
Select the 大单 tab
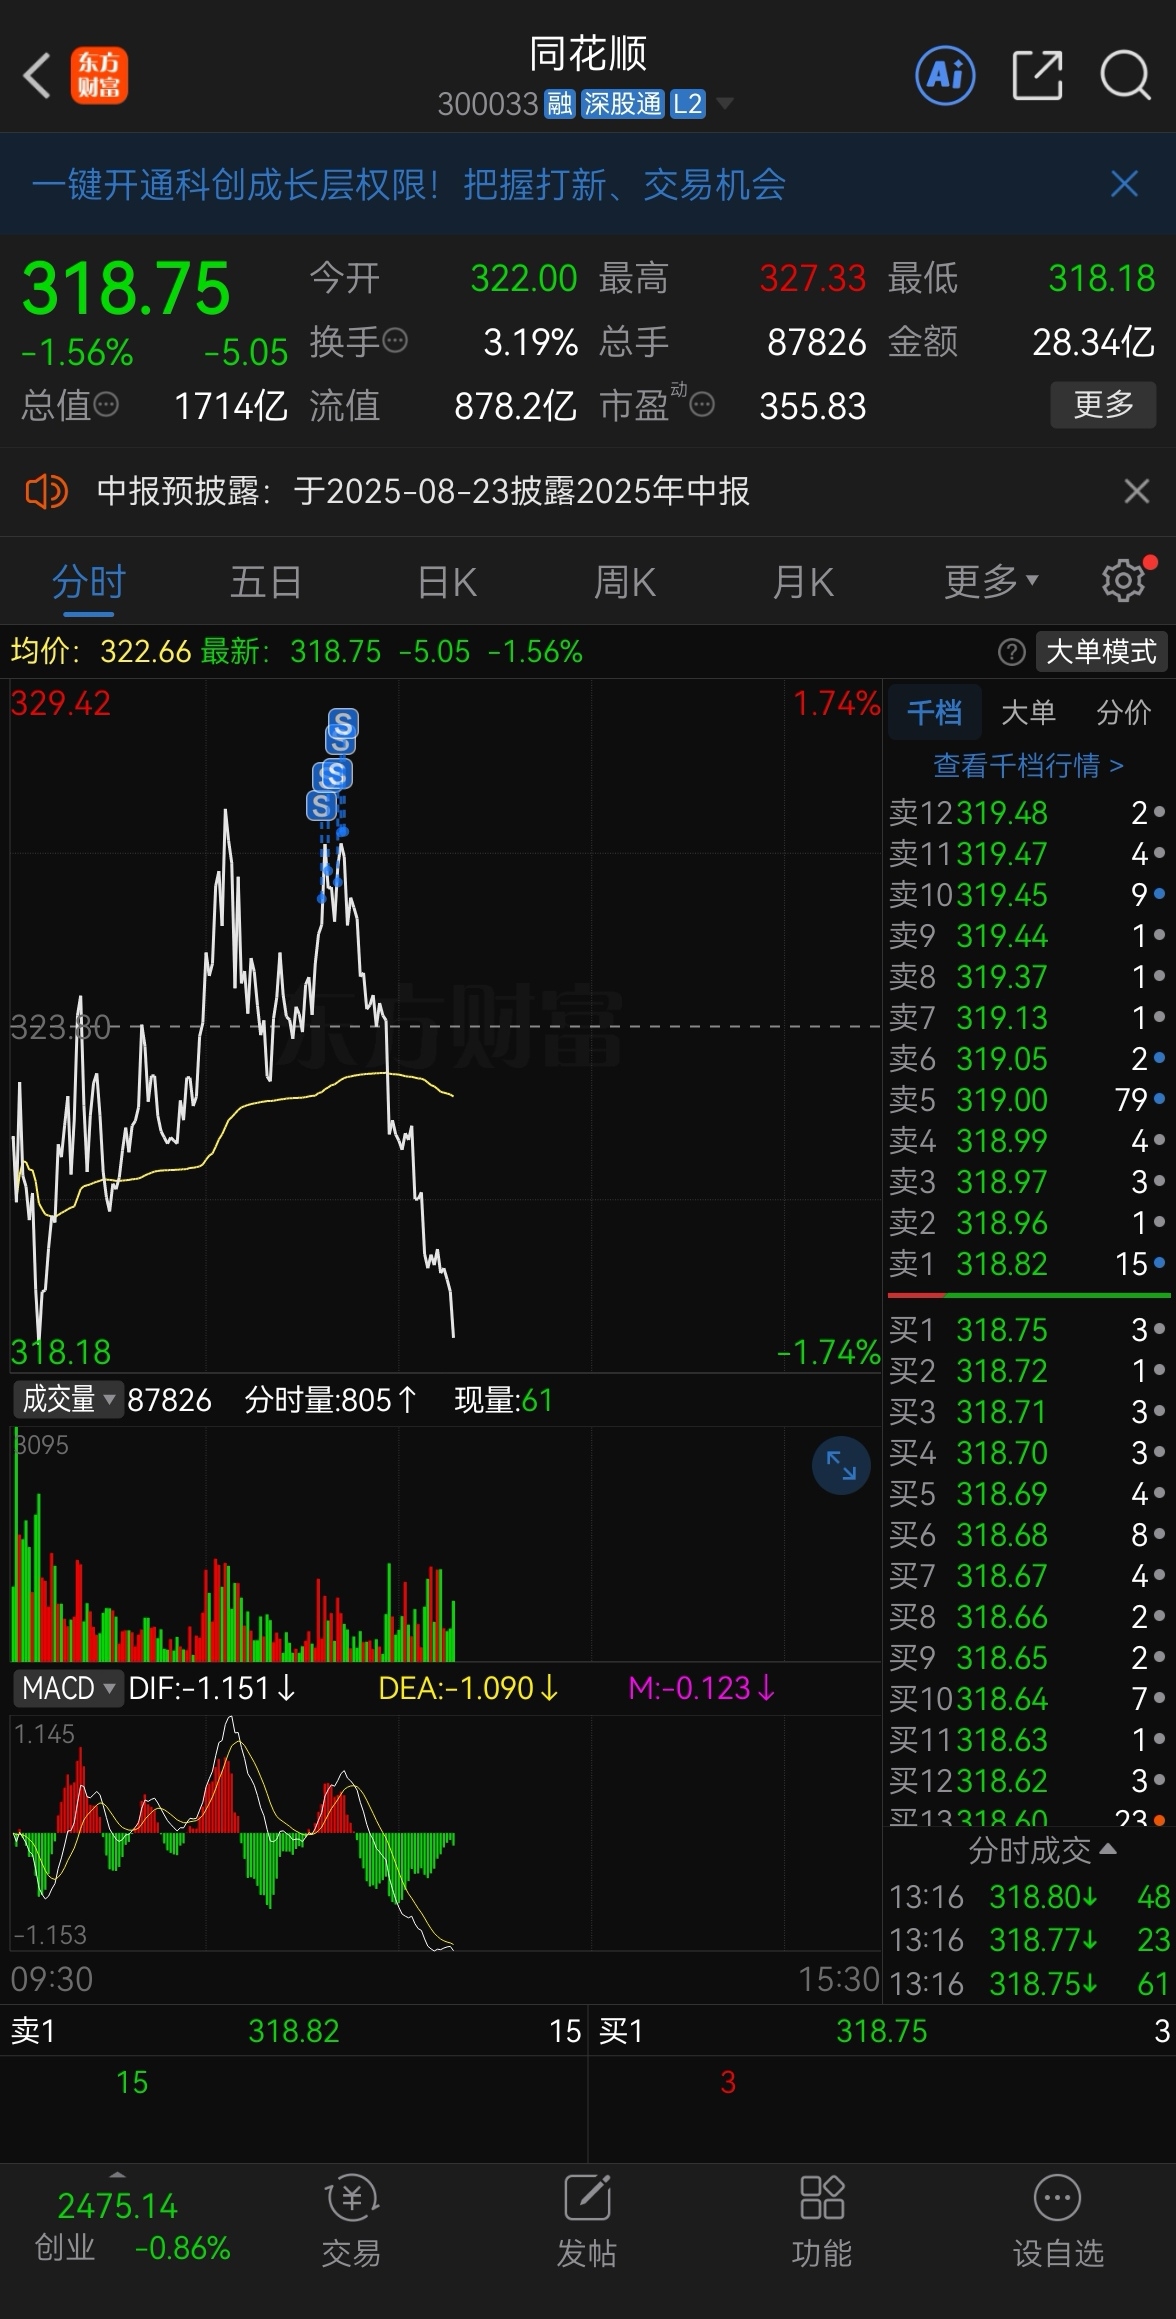1028,712
